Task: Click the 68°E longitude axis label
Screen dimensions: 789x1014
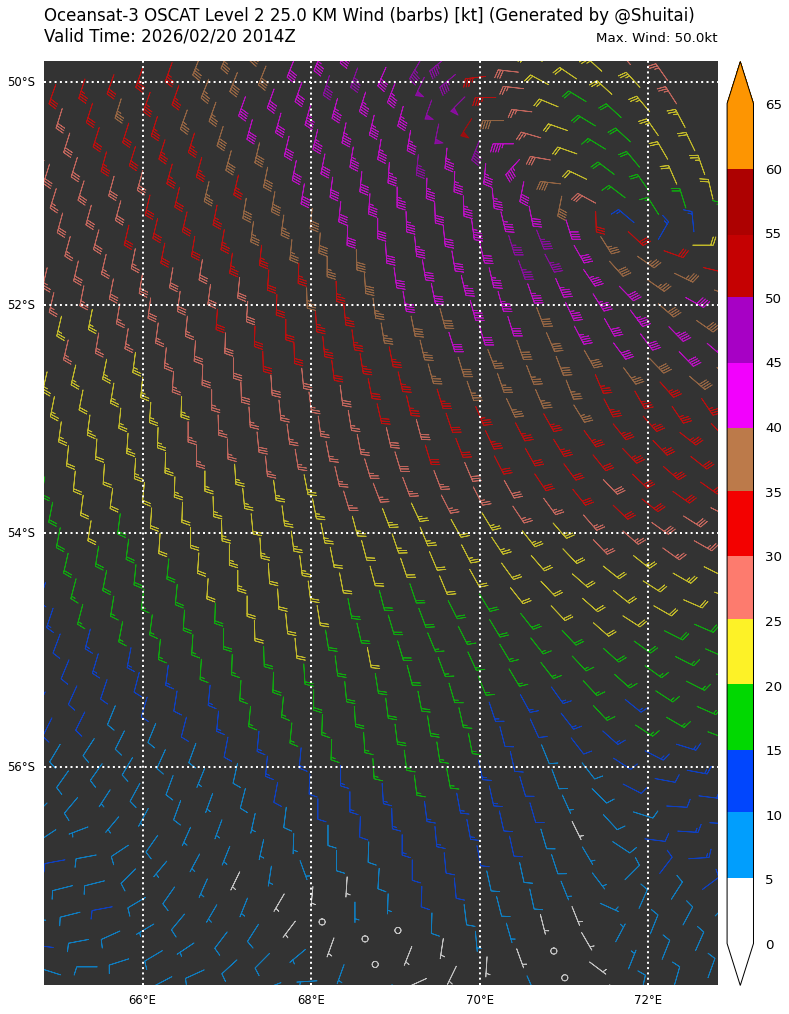Action: (311, 1000)
